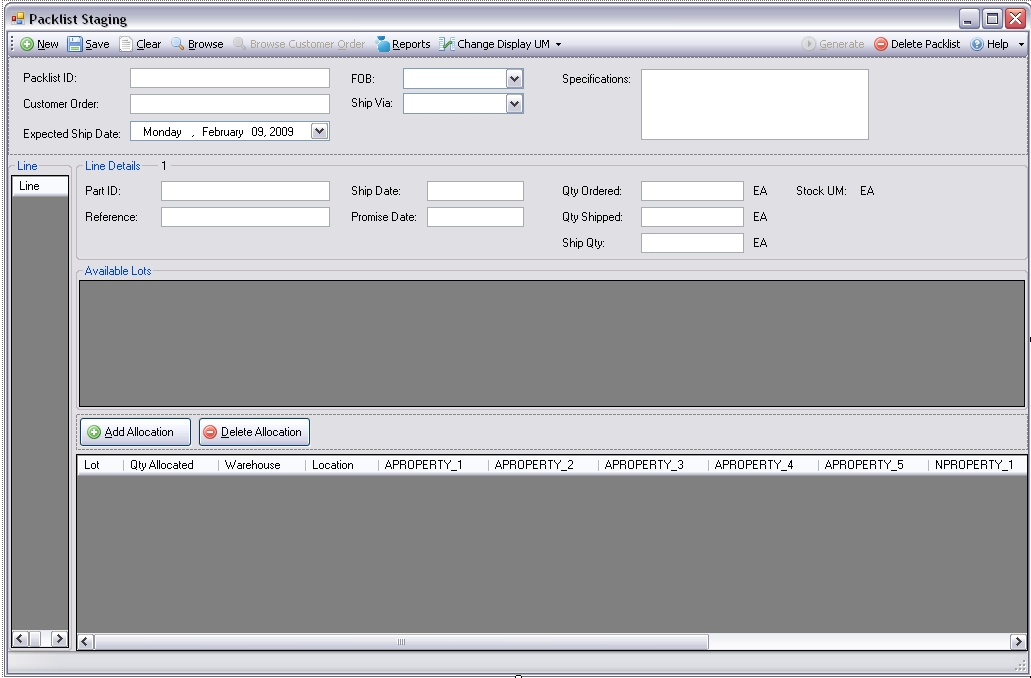Click the Delete Packlist red icon

[x=881, y=44]
